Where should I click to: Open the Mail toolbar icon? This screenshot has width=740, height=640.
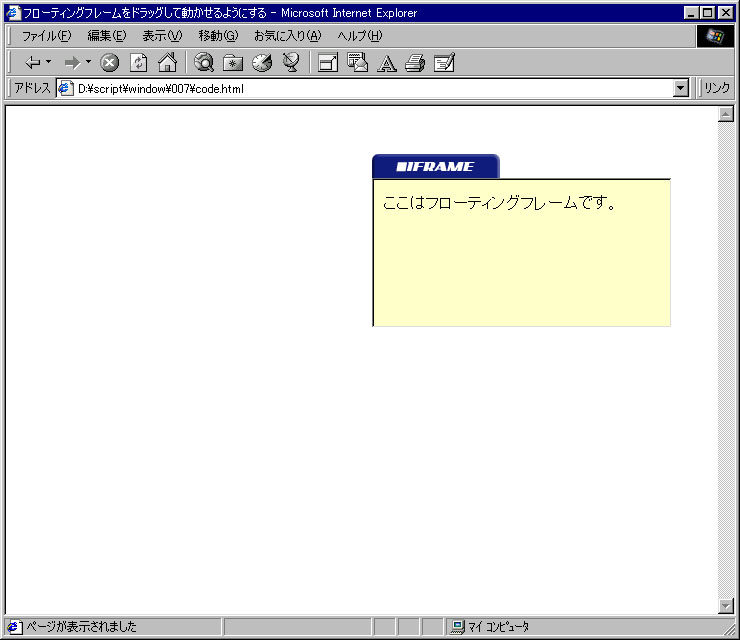[x=357, y=62]
